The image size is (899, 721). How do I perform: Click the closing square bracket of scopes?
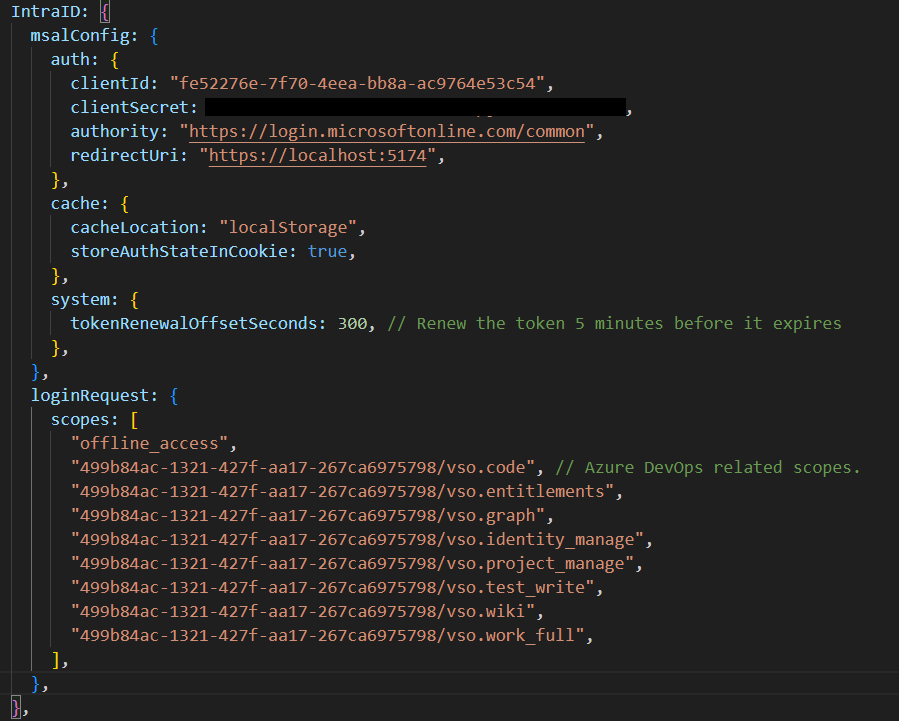coord(56,660)
